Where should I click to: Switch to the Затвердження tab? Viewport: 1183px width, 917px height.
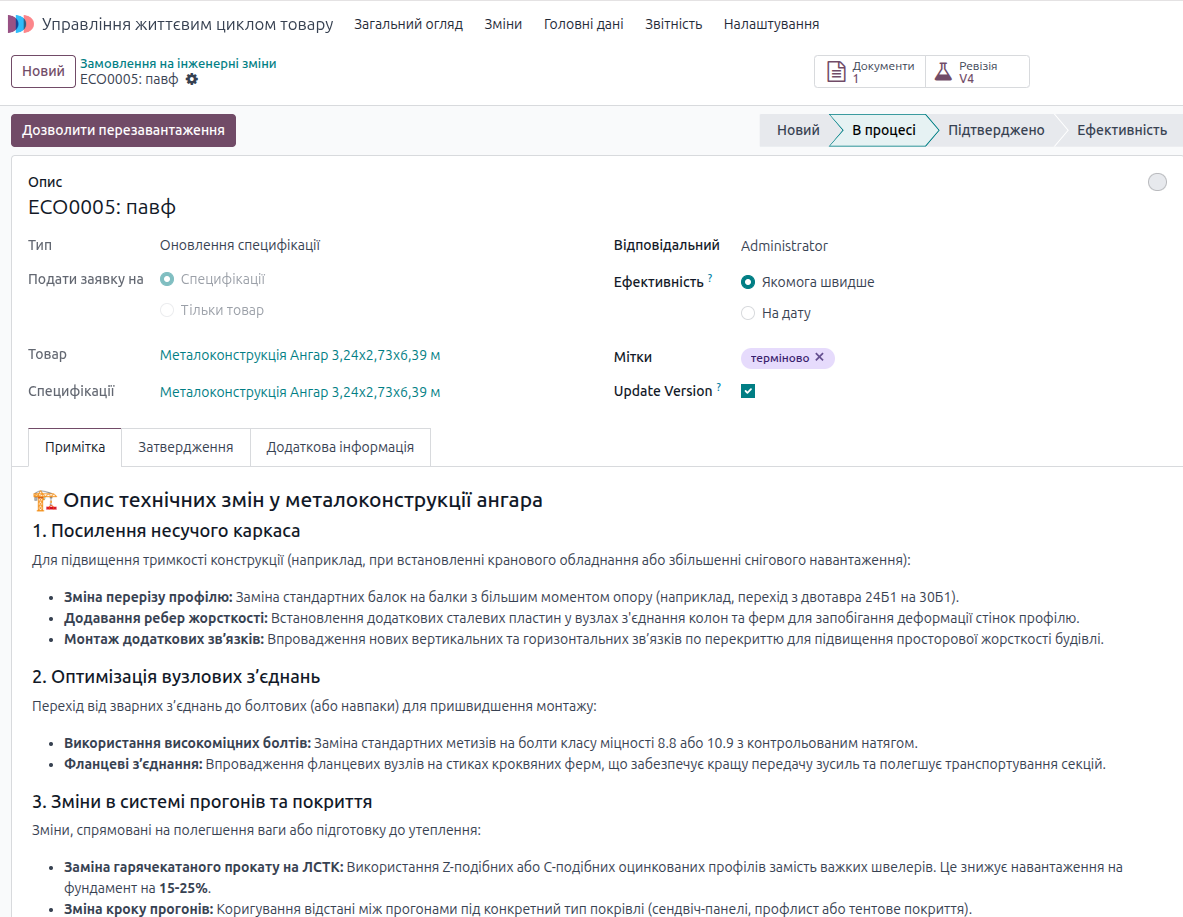[x=186, y=447]
